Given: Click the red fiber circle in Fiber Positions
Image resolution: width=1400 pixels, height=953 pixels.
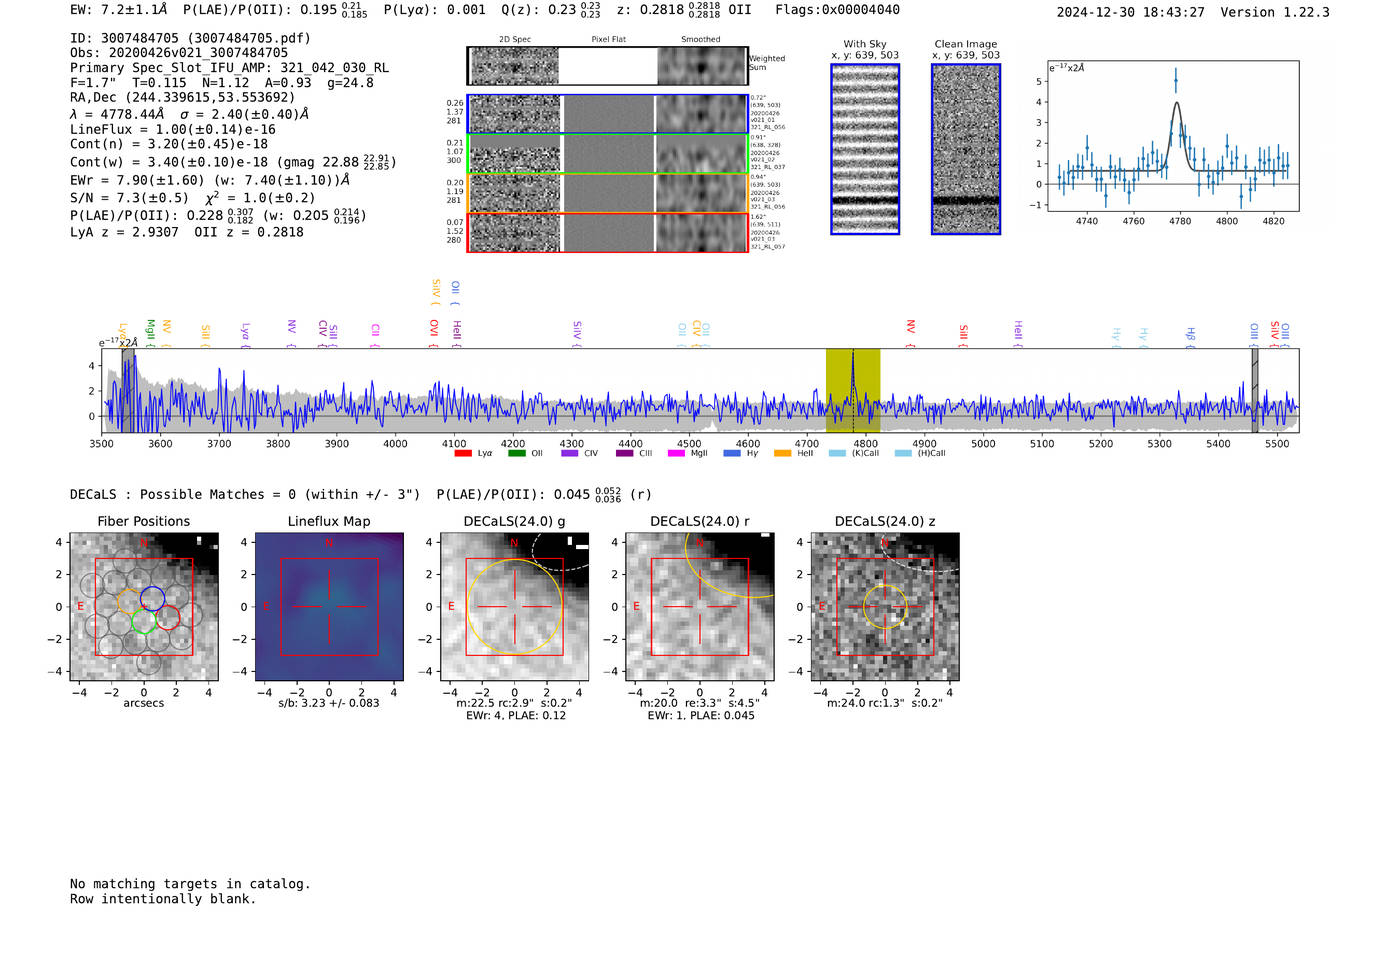Looking at the screenshot, I should point(168,618).
